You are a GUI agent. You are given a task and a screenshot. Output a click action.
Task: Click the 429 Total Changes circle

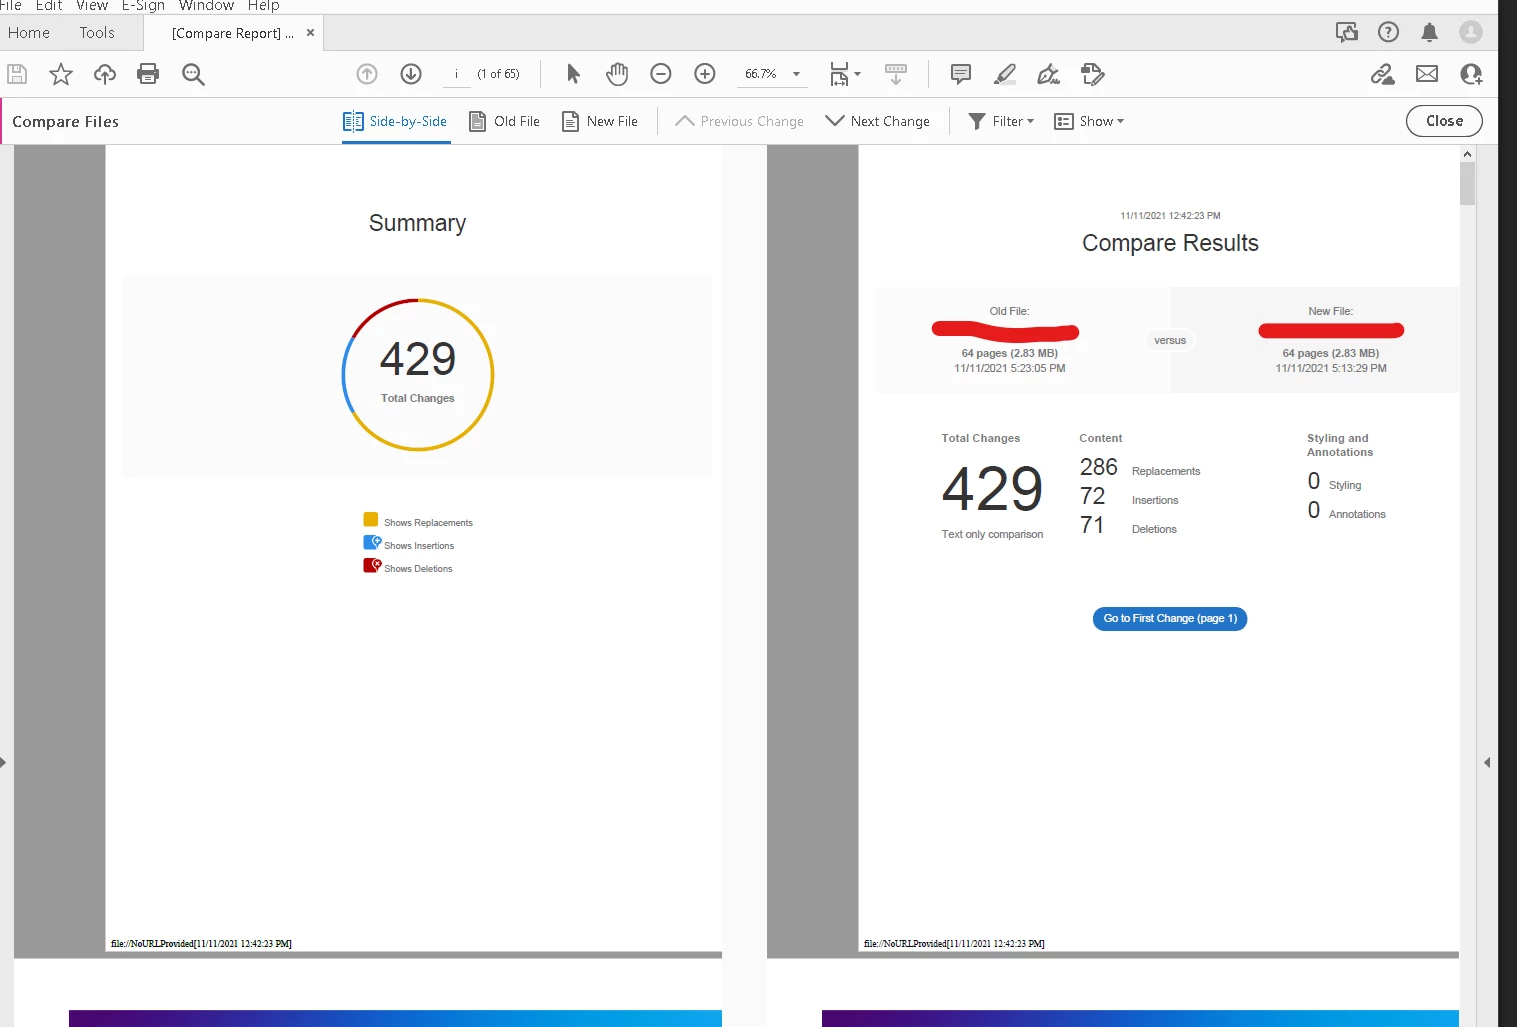[x=418, y=375]
